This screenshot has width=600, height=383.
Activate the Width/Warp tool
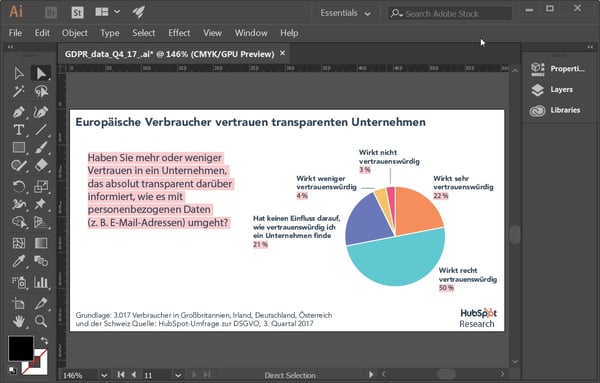(18, 204)
